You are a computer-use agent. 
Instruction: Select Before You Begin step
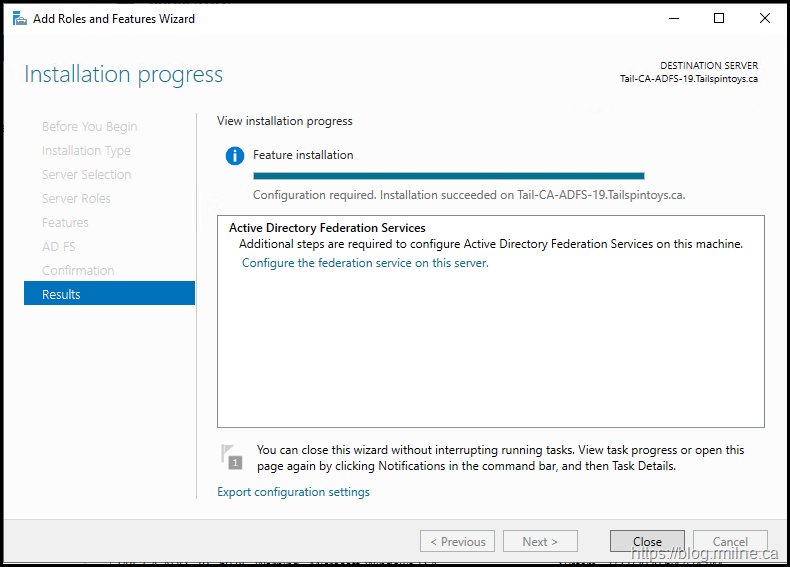coord(90,127)
